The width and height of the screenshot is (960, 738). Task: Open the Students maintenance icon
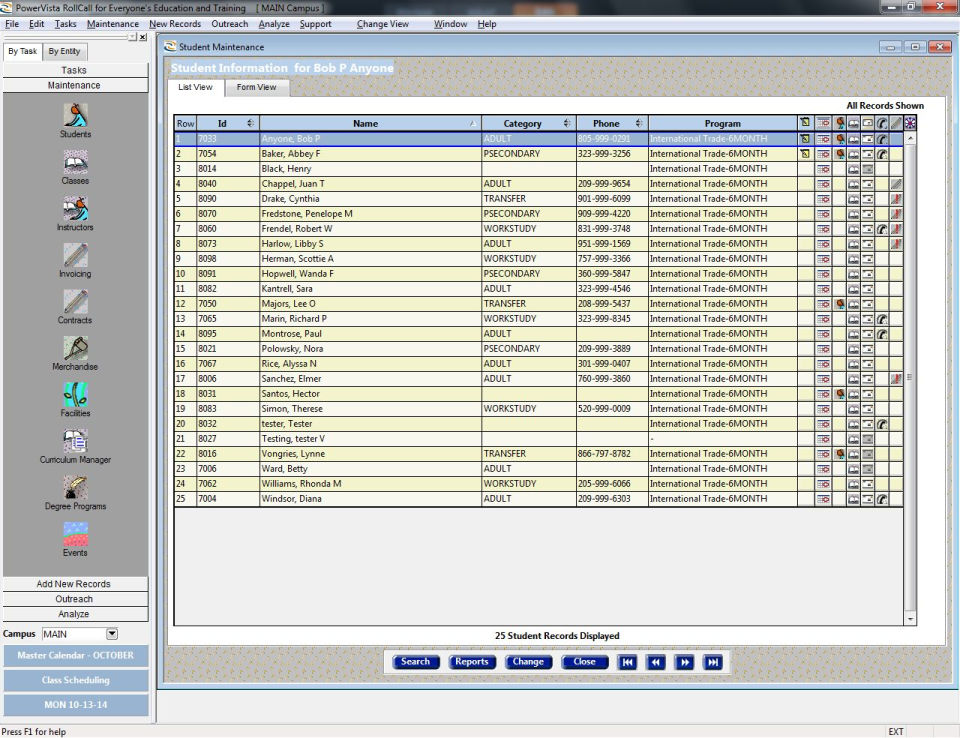pyautogui.click(x=75, y=115)
